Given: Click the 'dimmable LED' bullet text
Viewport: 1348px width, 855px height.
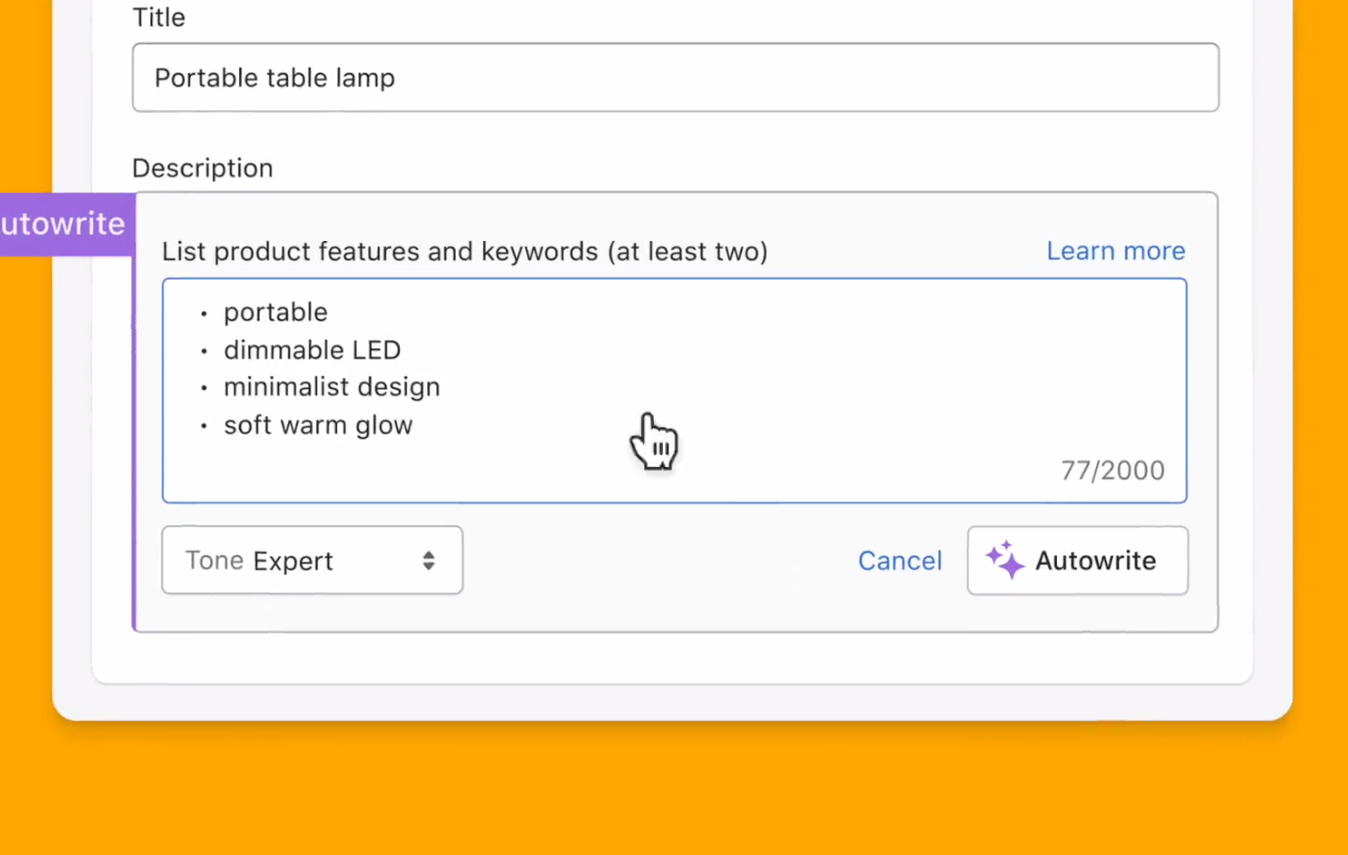Looking at the screenshot, I should point(312,350).
